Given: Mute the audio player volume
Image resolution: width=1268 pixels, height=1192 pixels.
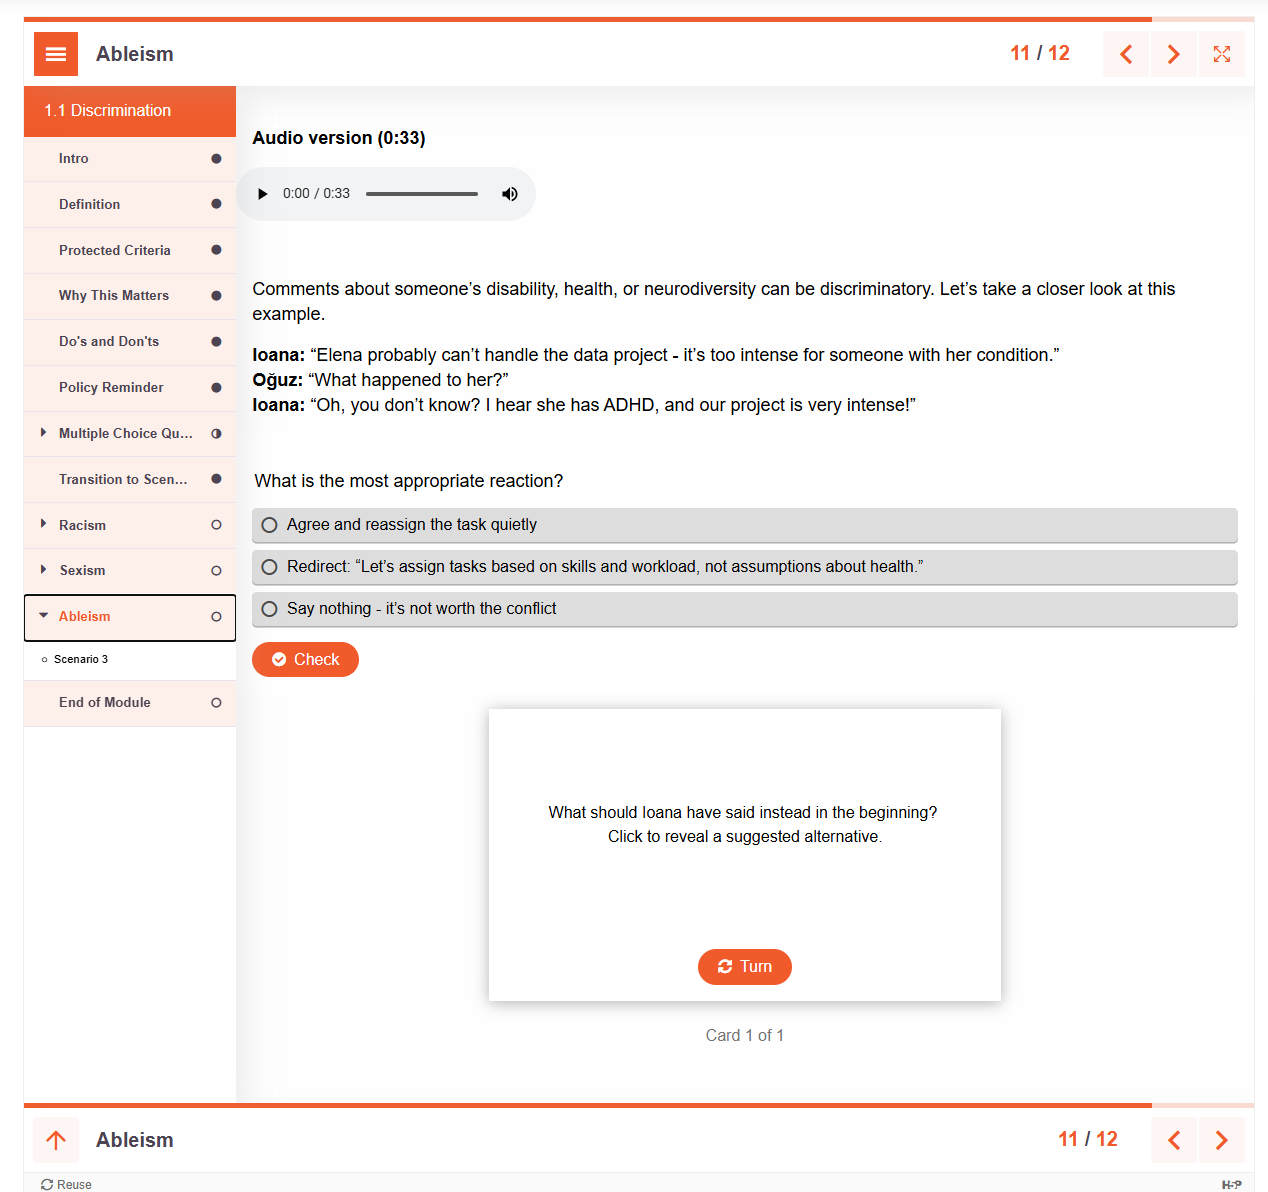Looking at the screenshot, I should 510,194.
